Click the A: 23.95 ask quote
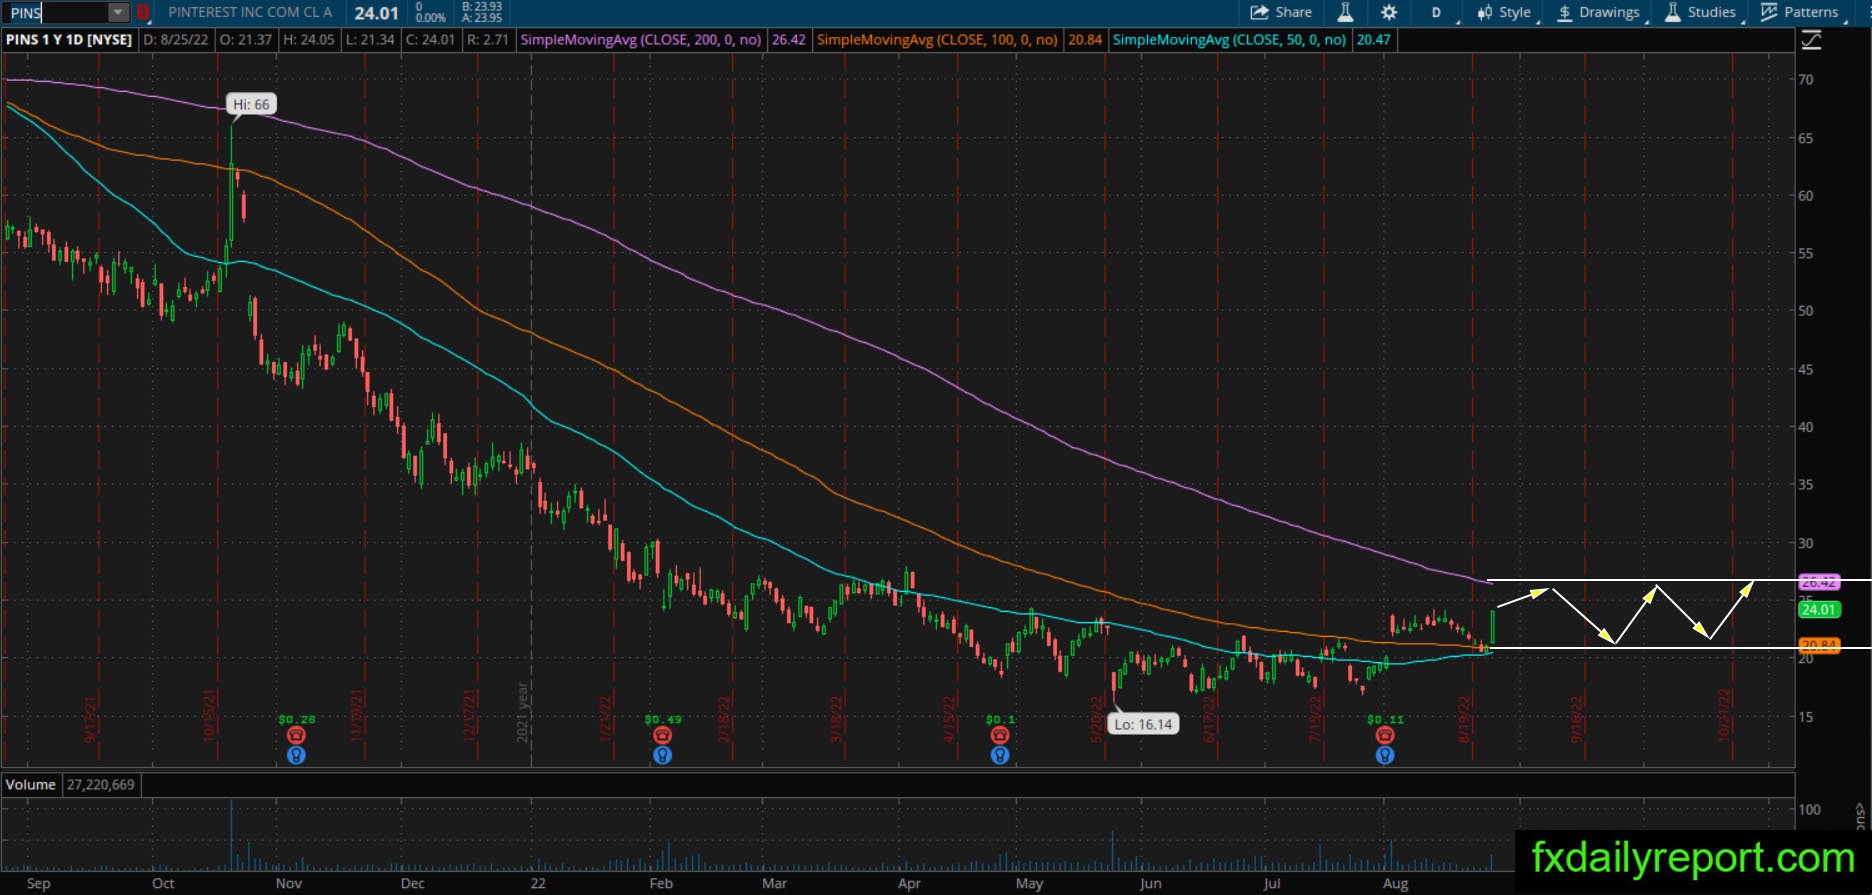 [482, 18]
